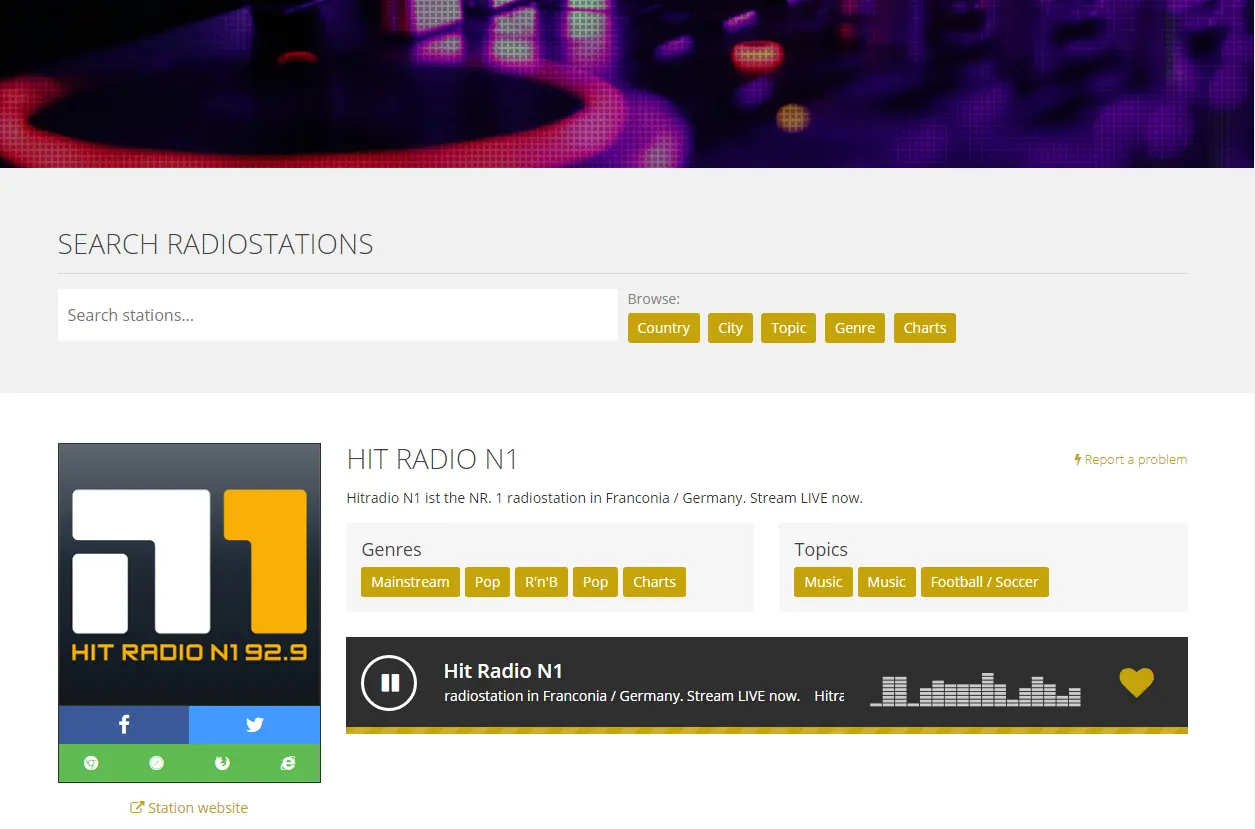The height and width of the screenshot is (829, 1255).
Task: Click the Topics panel heading
Action: (x=821, y=550)
